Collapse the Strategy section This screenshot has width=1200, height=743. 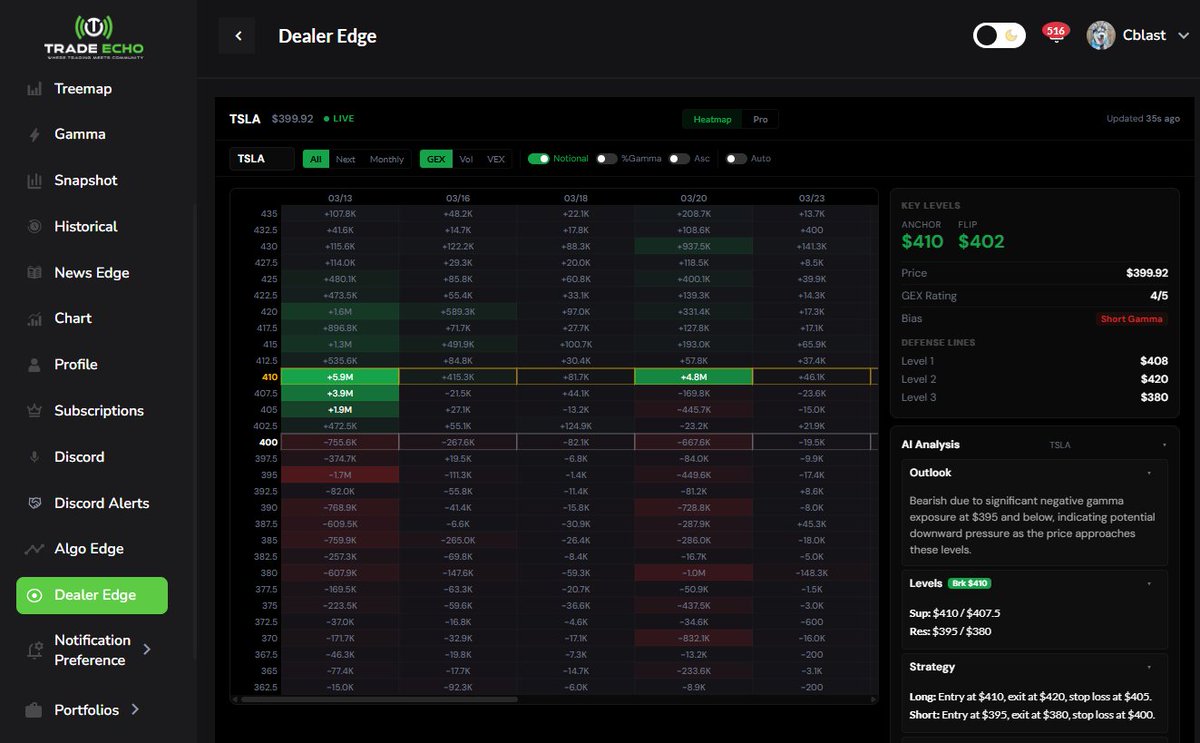[1149, 667]
